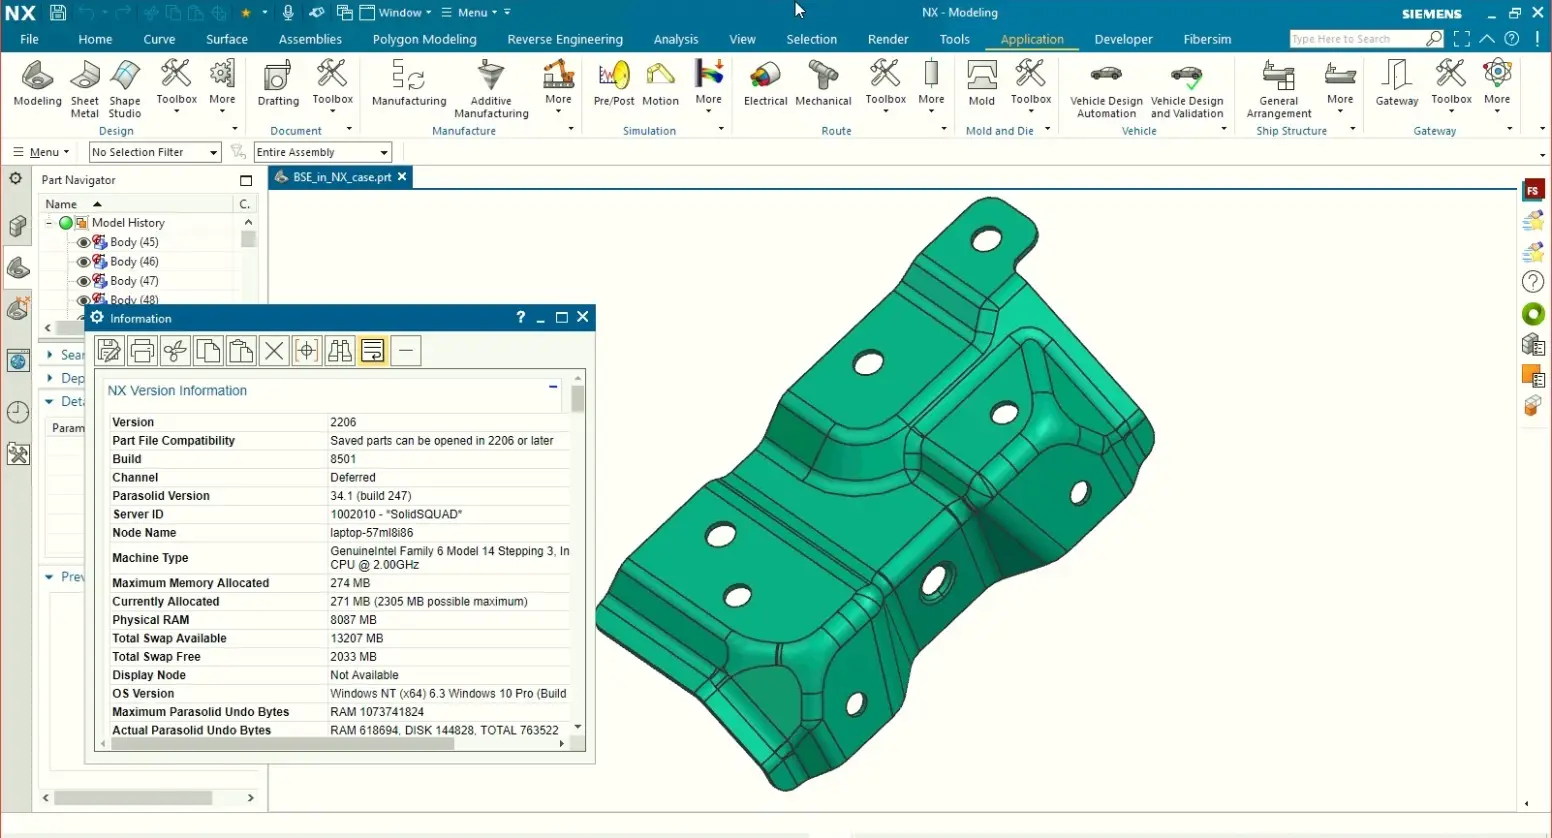Open the Design group Toolbox dropdown
This screenshot has width=1552, height=838.
click(176, 84)
